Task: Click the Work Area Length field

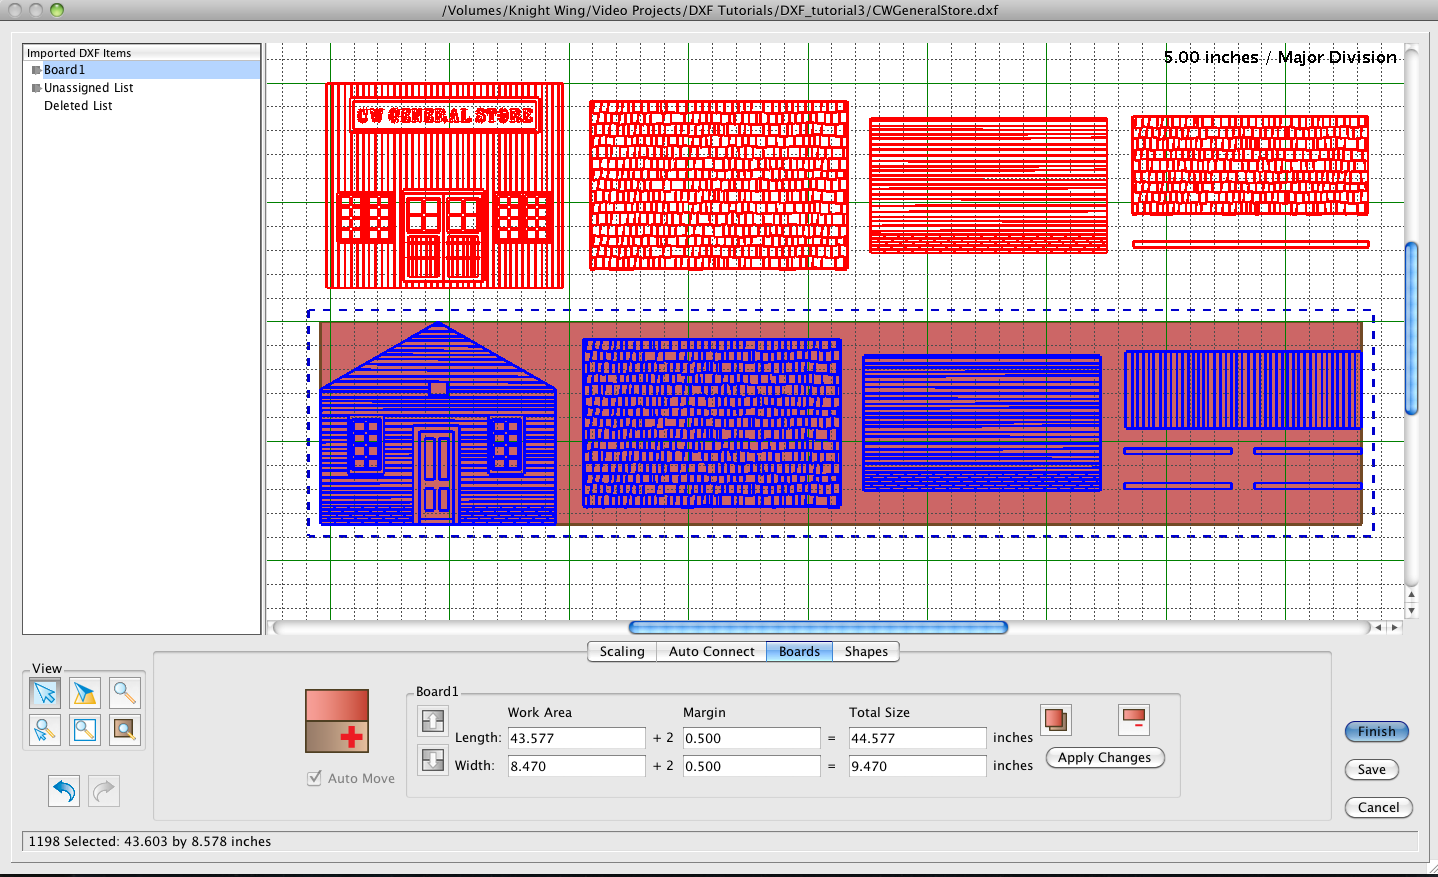Action: [577, 738]
